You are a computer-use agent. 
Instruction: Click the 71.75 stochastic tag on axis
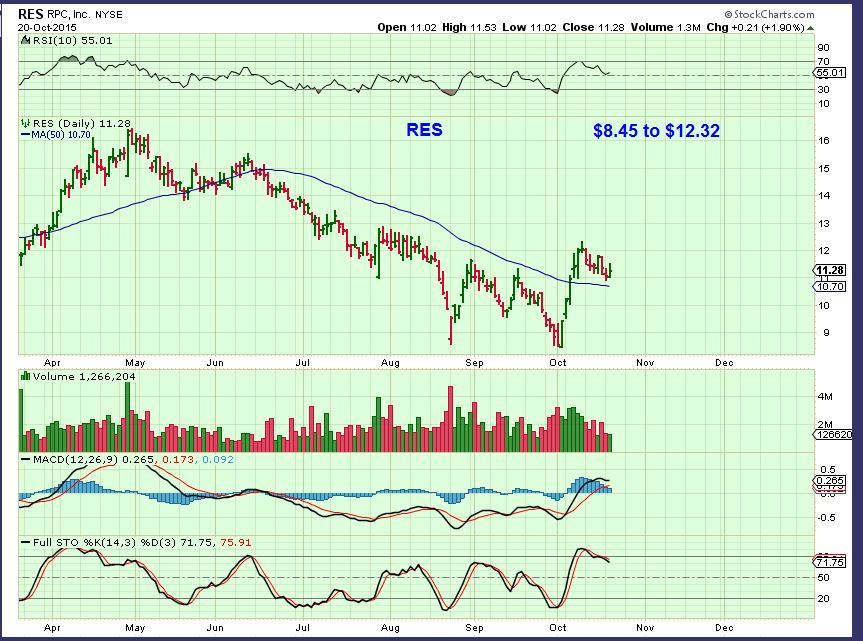[829, 562]
